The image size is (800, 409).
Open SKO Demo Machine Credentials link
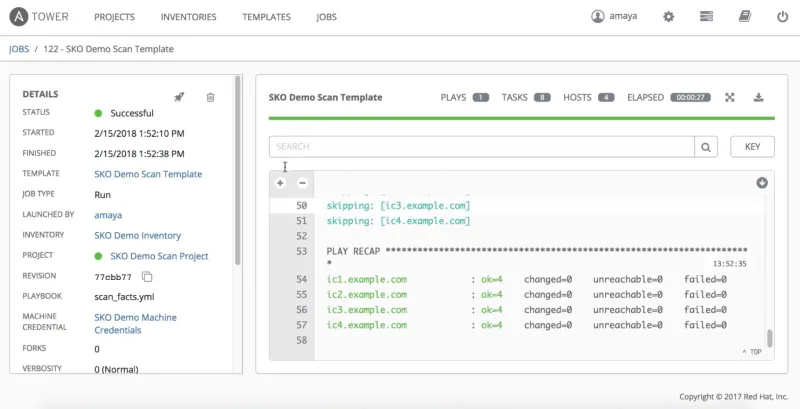pos(135,323)
